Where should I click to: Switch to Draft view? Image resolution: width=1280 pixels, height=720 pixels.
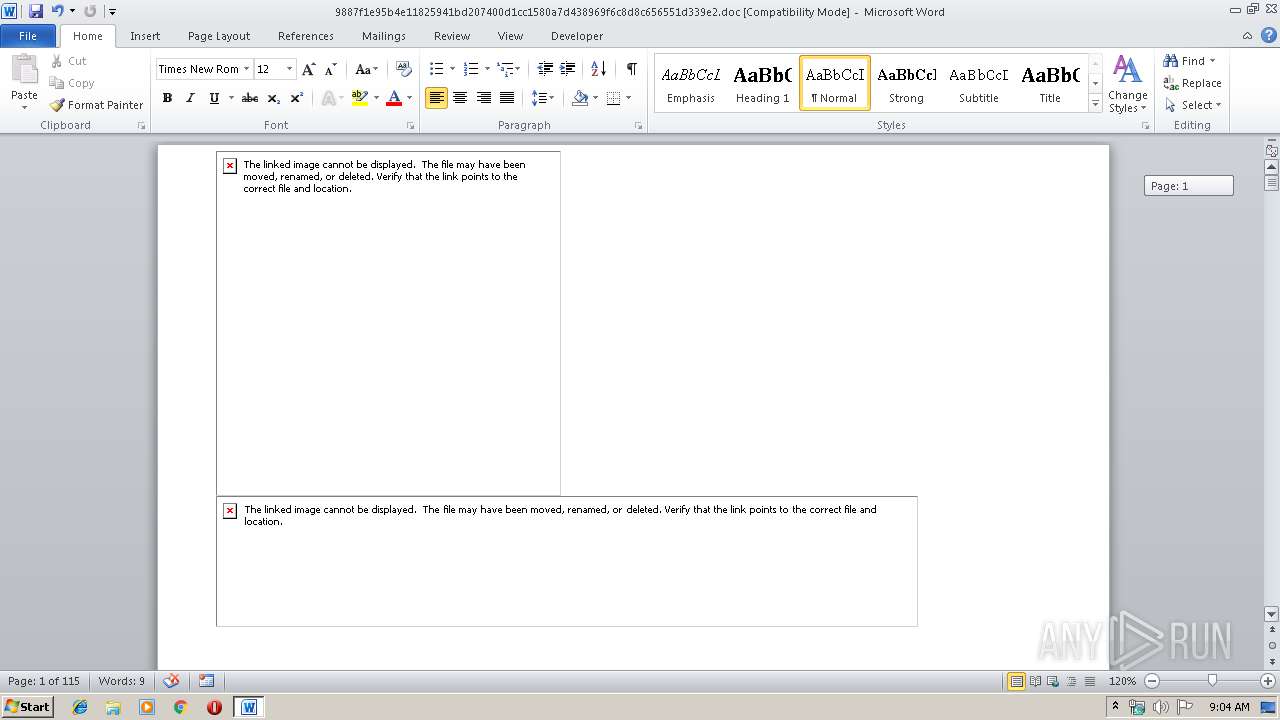1088,681
